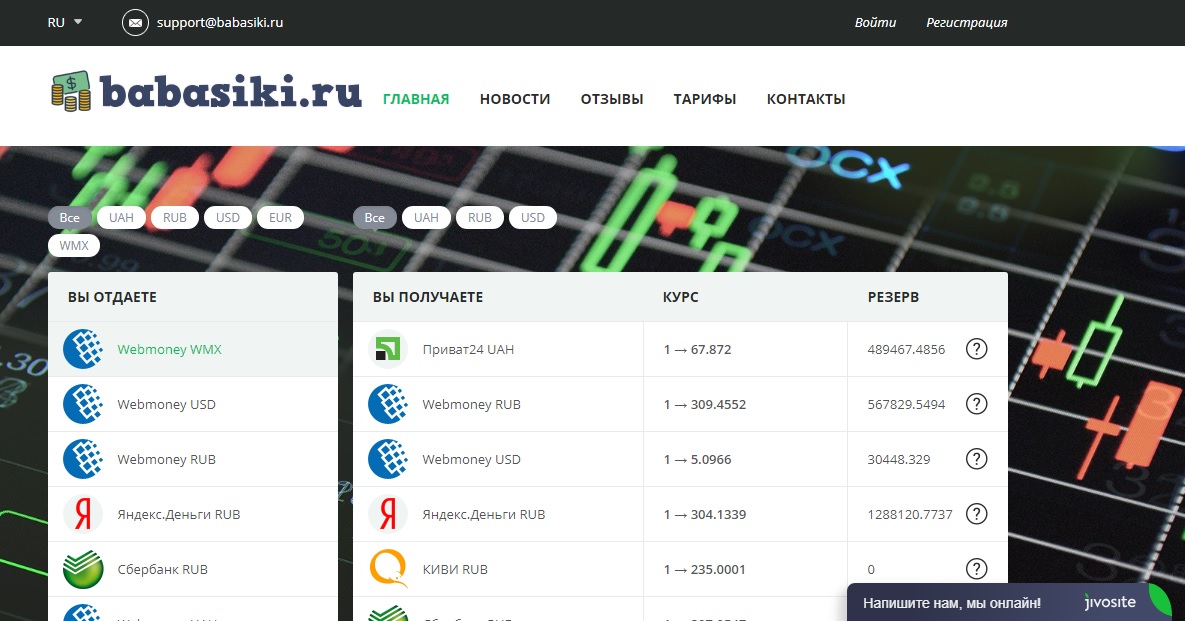Image resolution: width=1185 pixels, height=621 pixels.
Task: Click reserve value 1288120.7737
Action: [910, 514]
